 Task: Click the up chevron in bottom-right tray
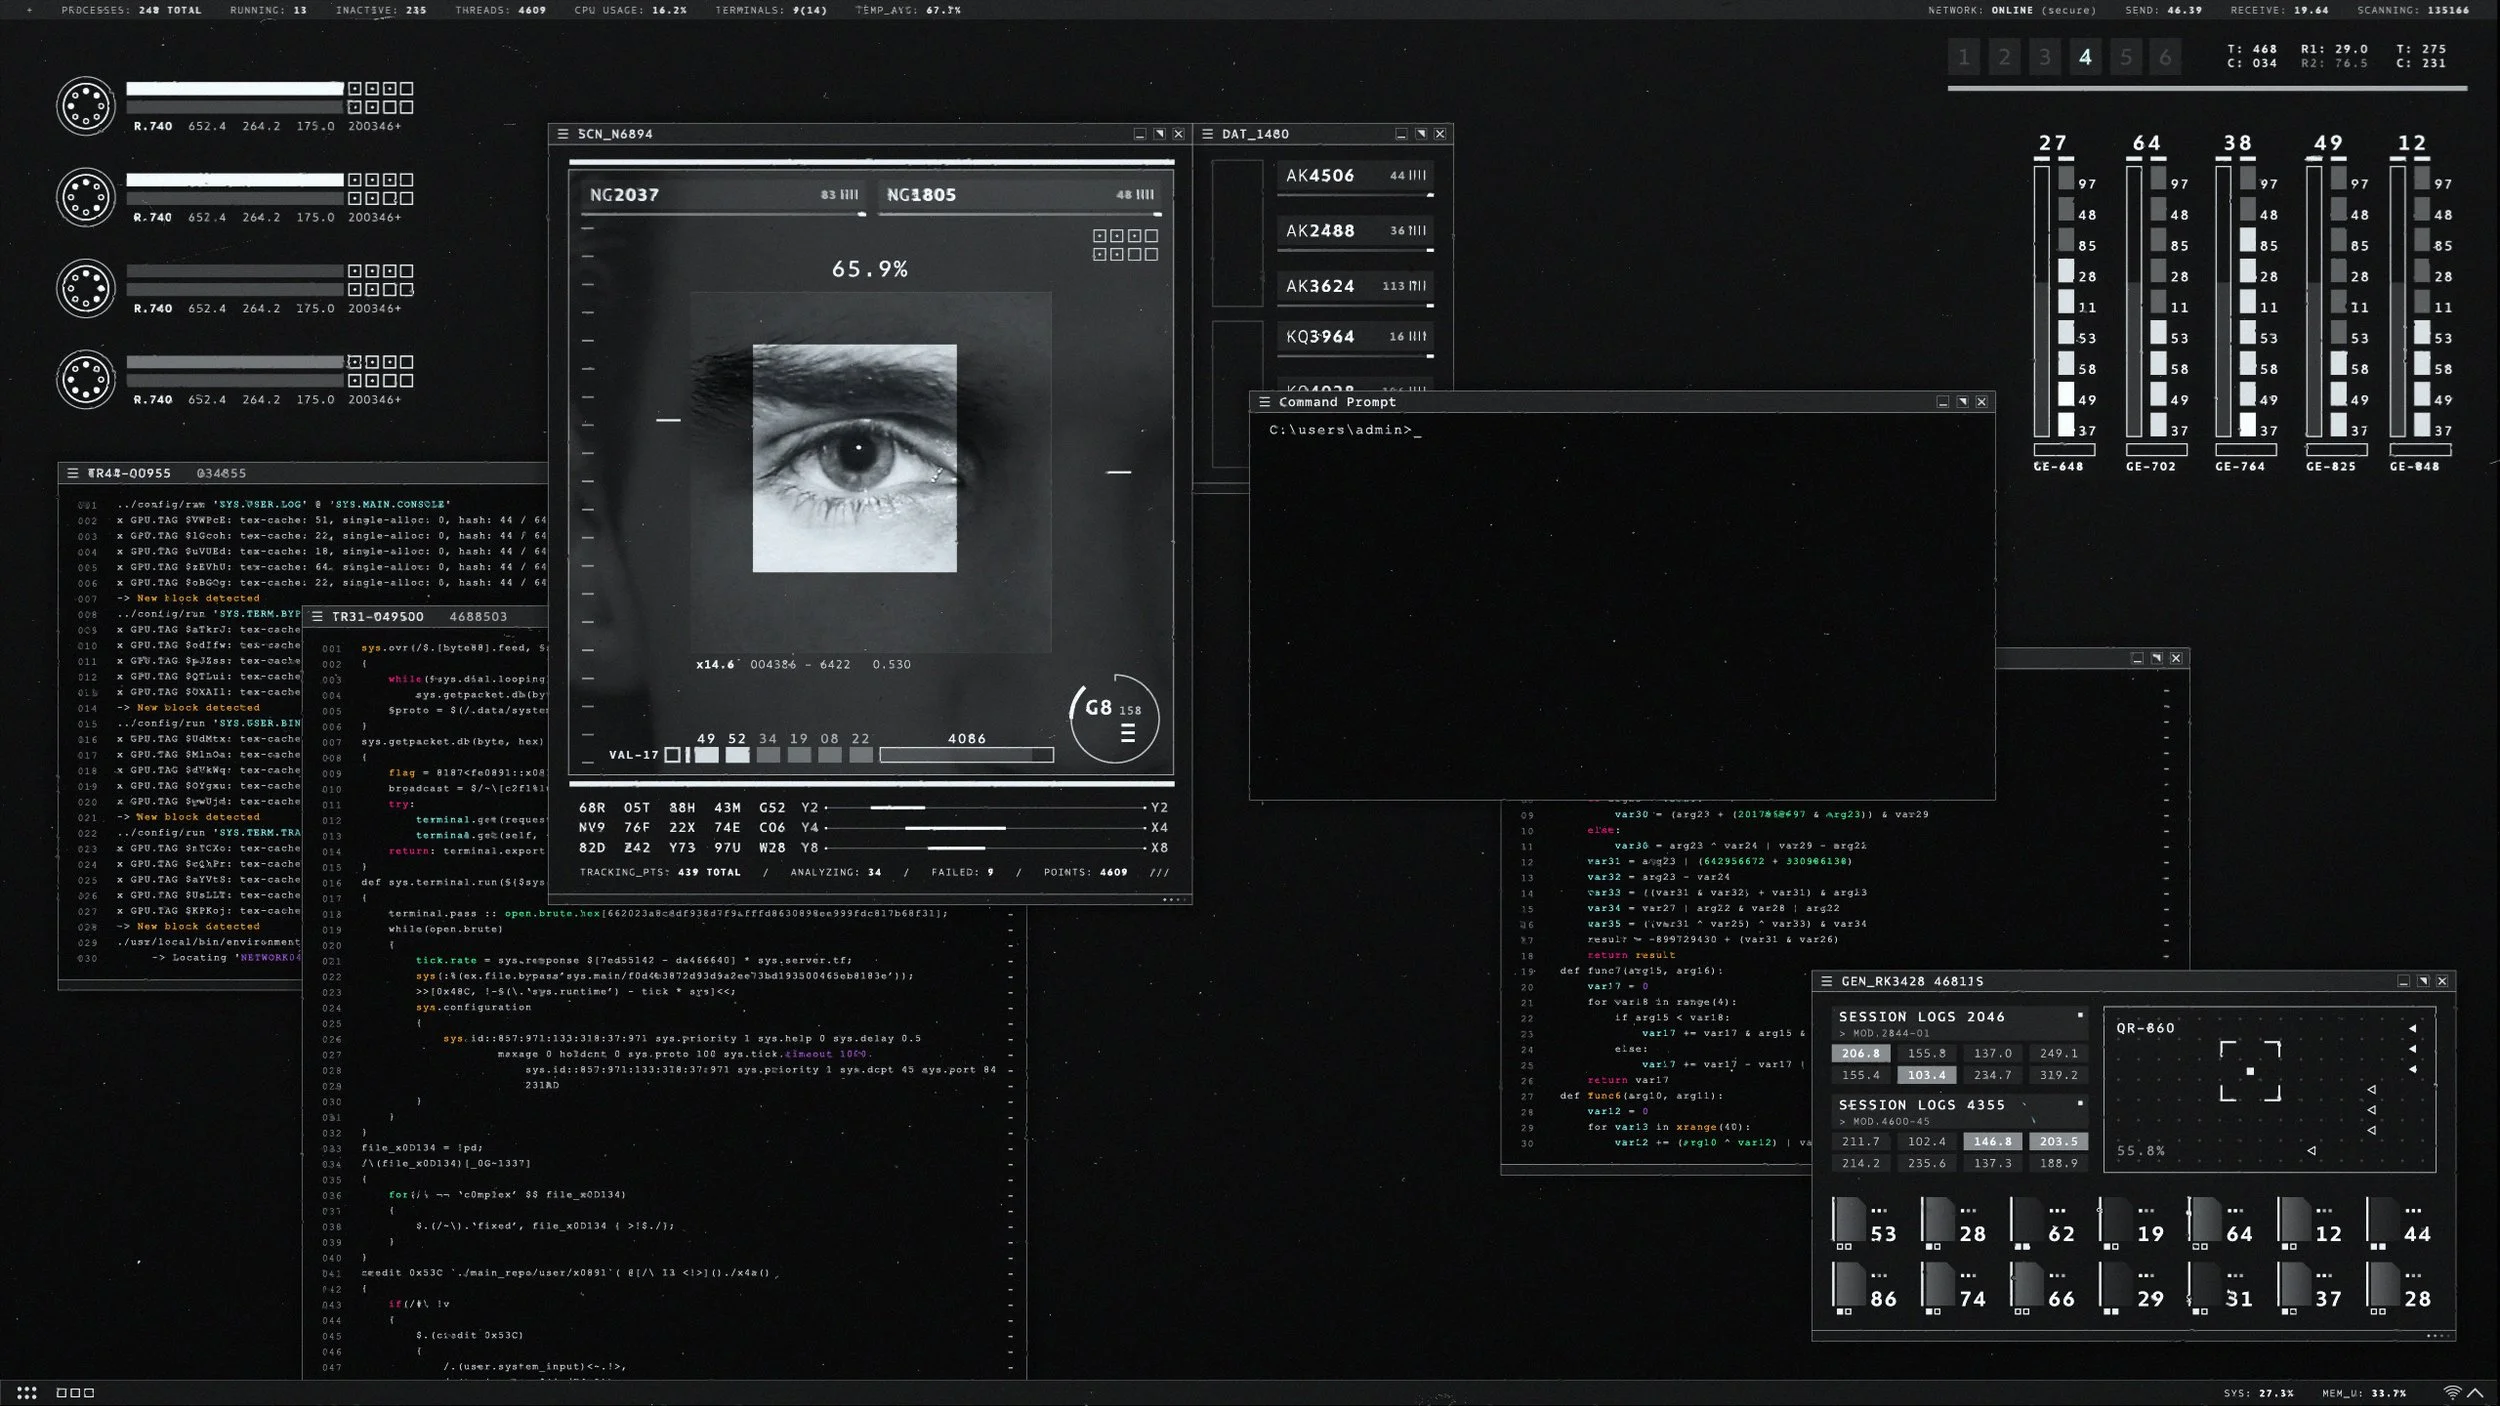[2475, 1392]
